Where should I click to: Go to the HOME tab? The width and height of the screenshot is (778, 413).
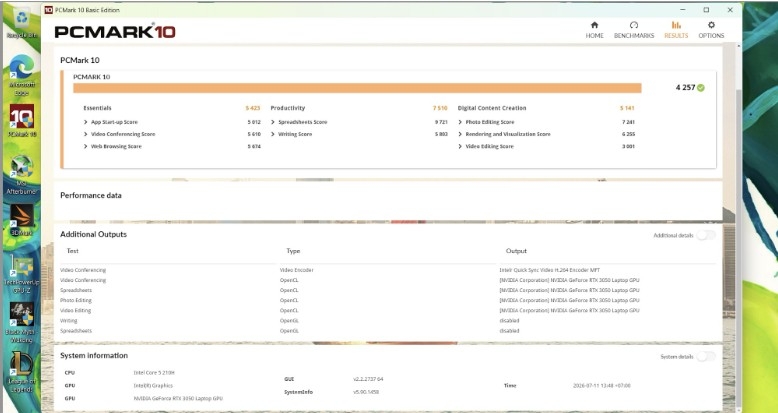coord(594,30)
